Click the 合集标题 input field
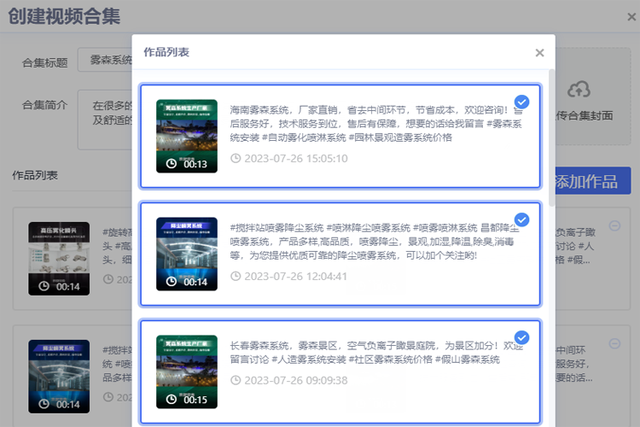Image resolution: width=640 pixels, height=427 pixels. pyautogui.click(x=105, y=60)
